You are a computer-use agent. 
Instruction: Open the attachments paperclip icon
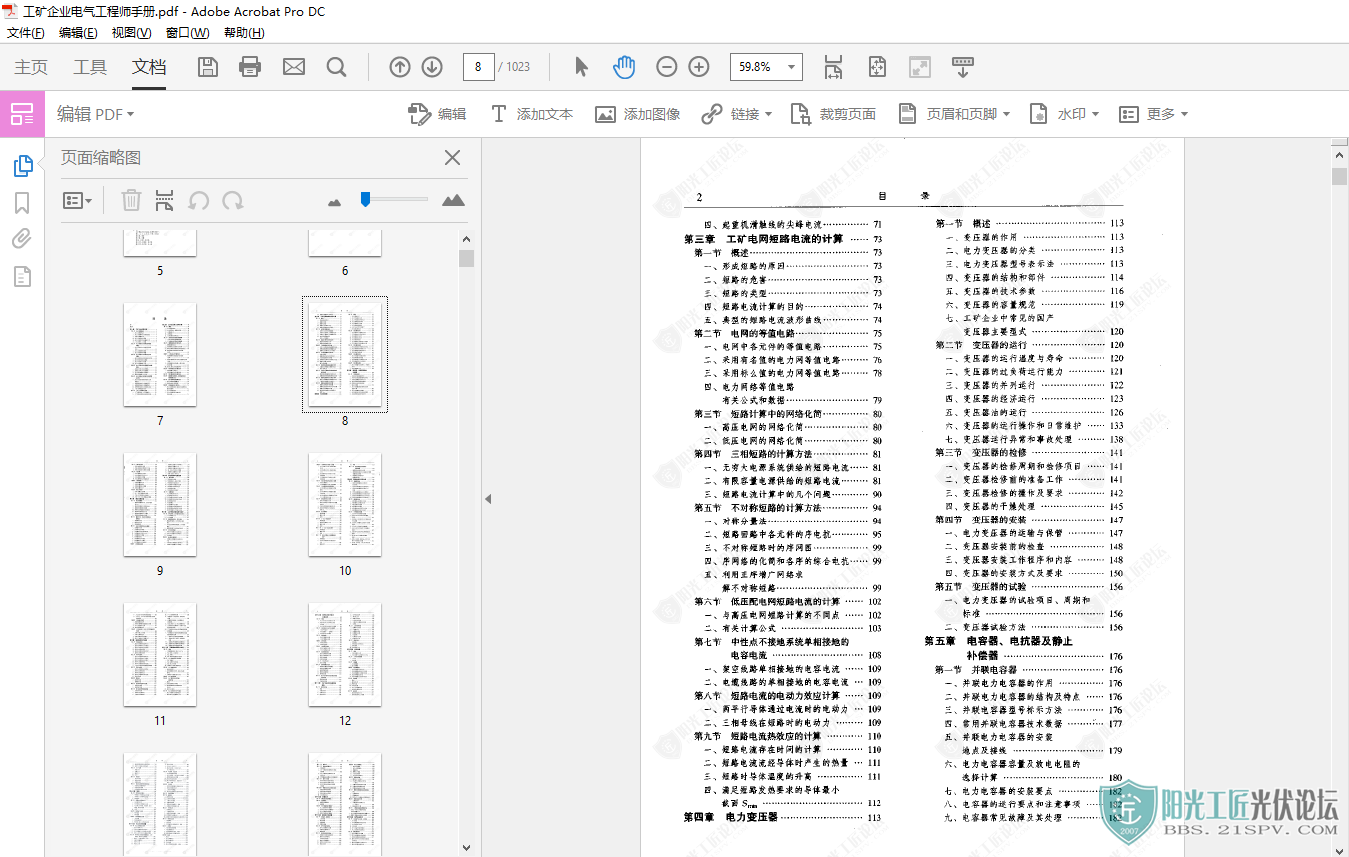click(22, 239)
